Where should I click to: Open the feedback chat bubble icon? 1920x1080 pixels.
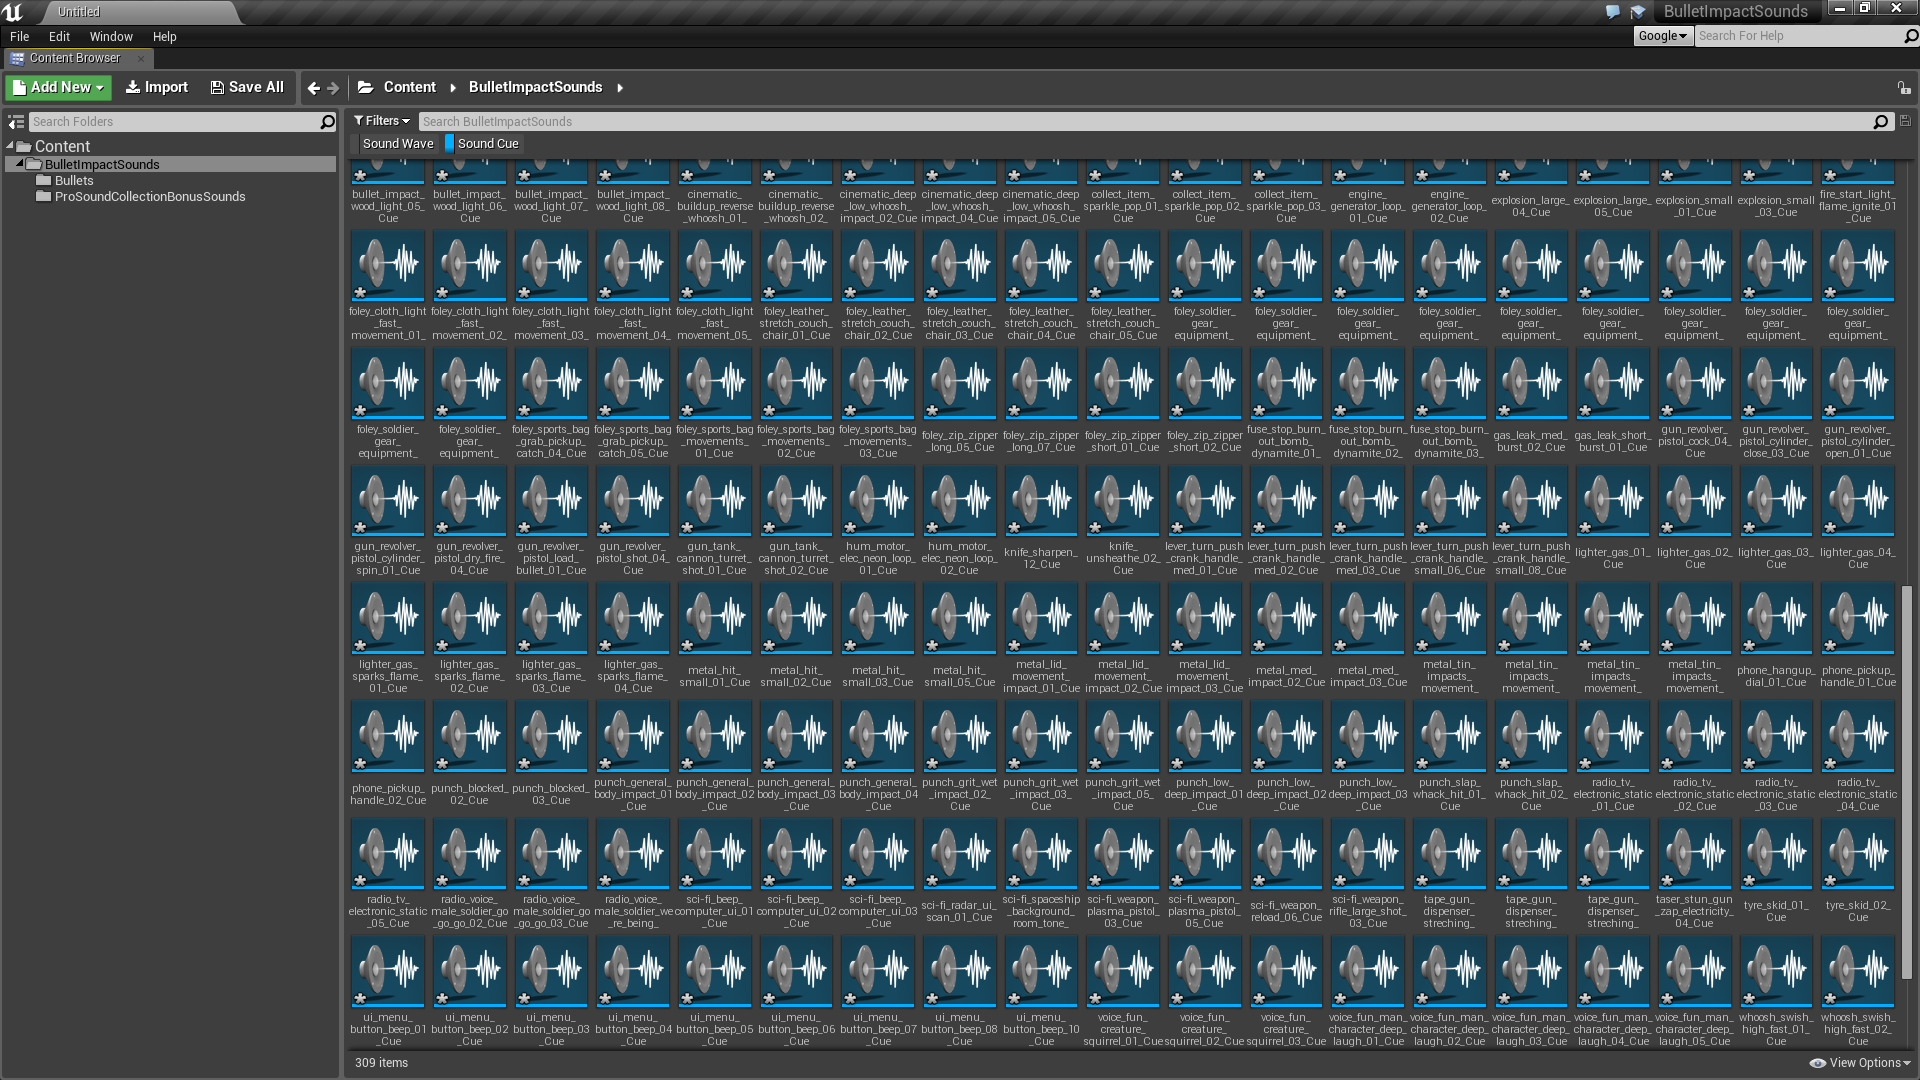[1612, 12]
